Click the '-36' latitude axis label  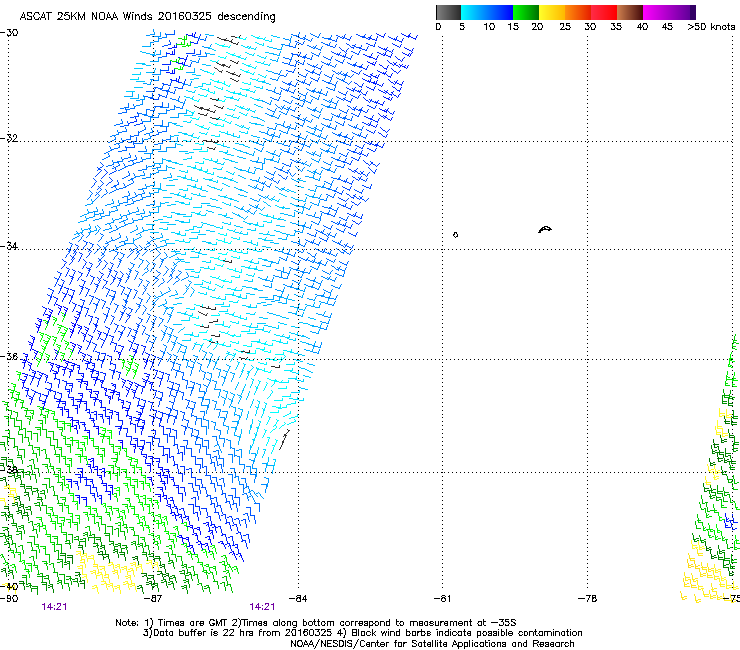tap(9, 356)
